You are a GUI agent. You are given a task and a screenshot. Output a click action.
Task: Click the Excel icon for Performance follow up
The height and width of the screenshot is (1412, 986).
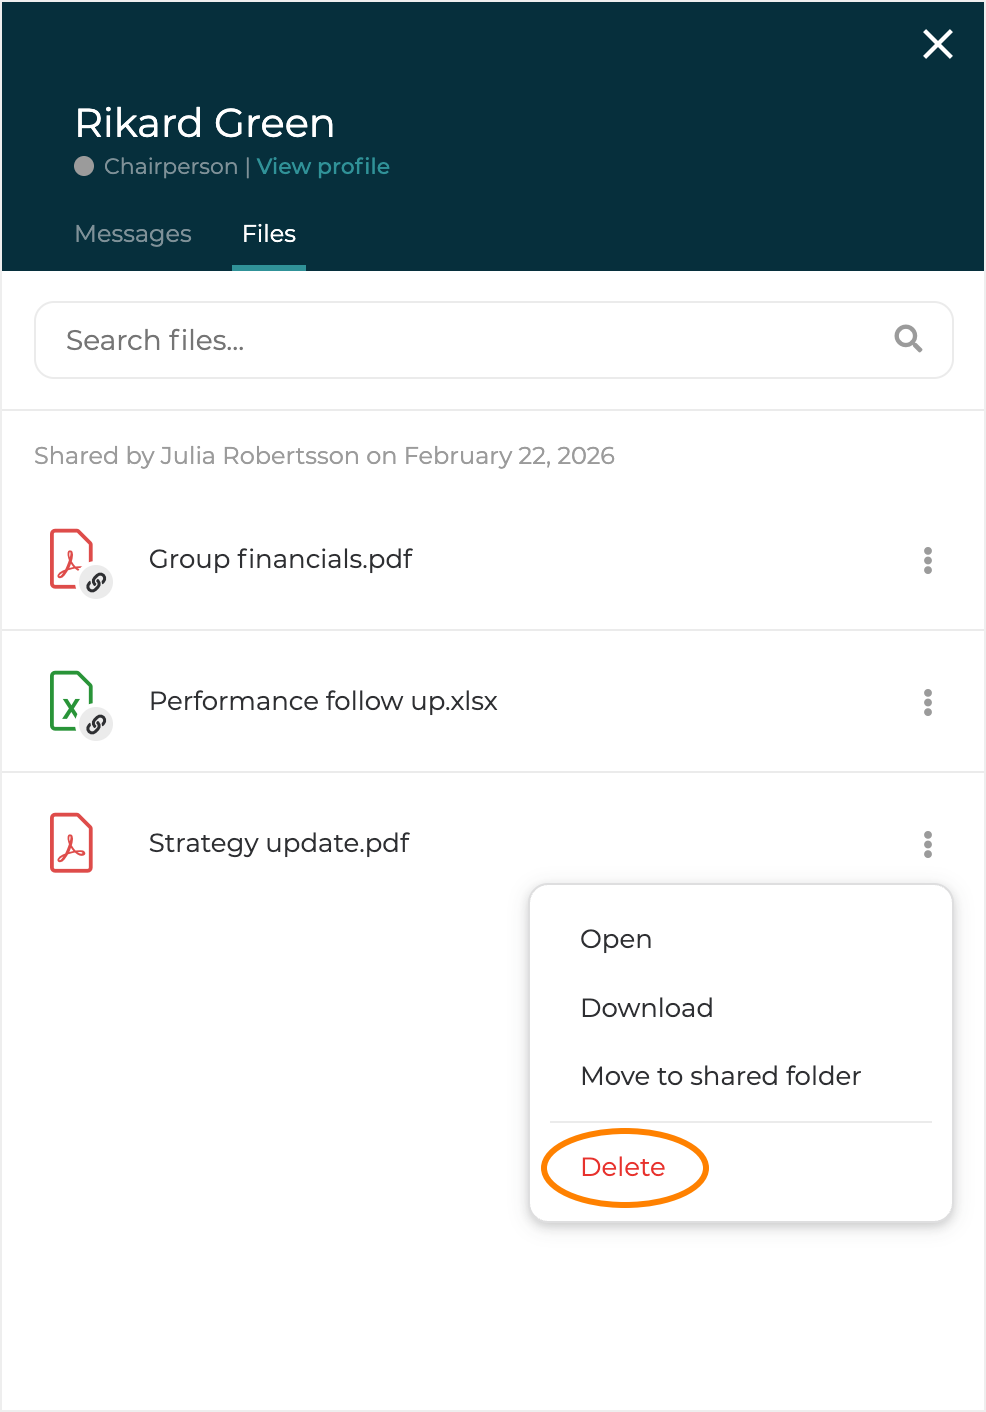(70, 699)
